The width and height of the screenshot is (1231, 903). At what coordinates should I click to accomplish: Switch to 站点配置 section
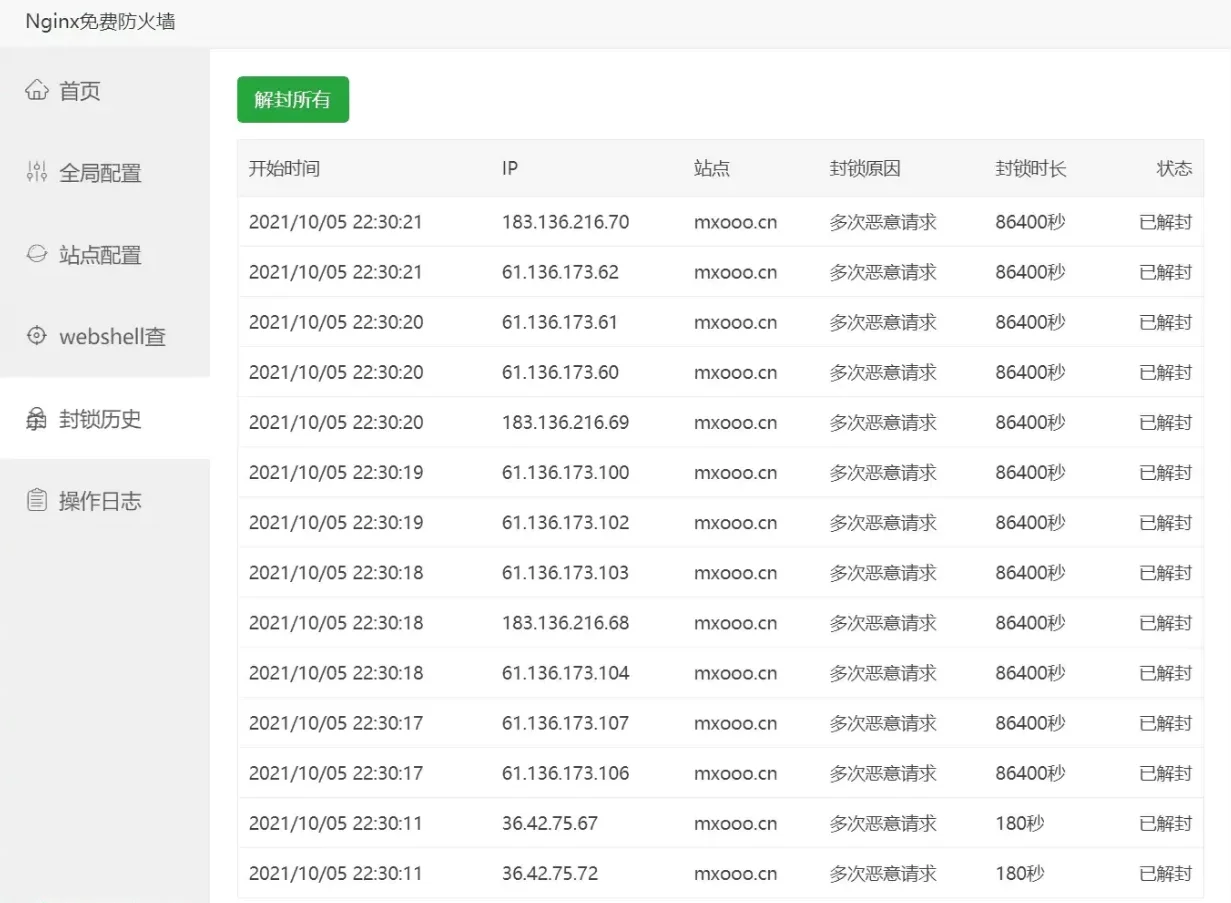pyautogui.click(x=100, y=255)
